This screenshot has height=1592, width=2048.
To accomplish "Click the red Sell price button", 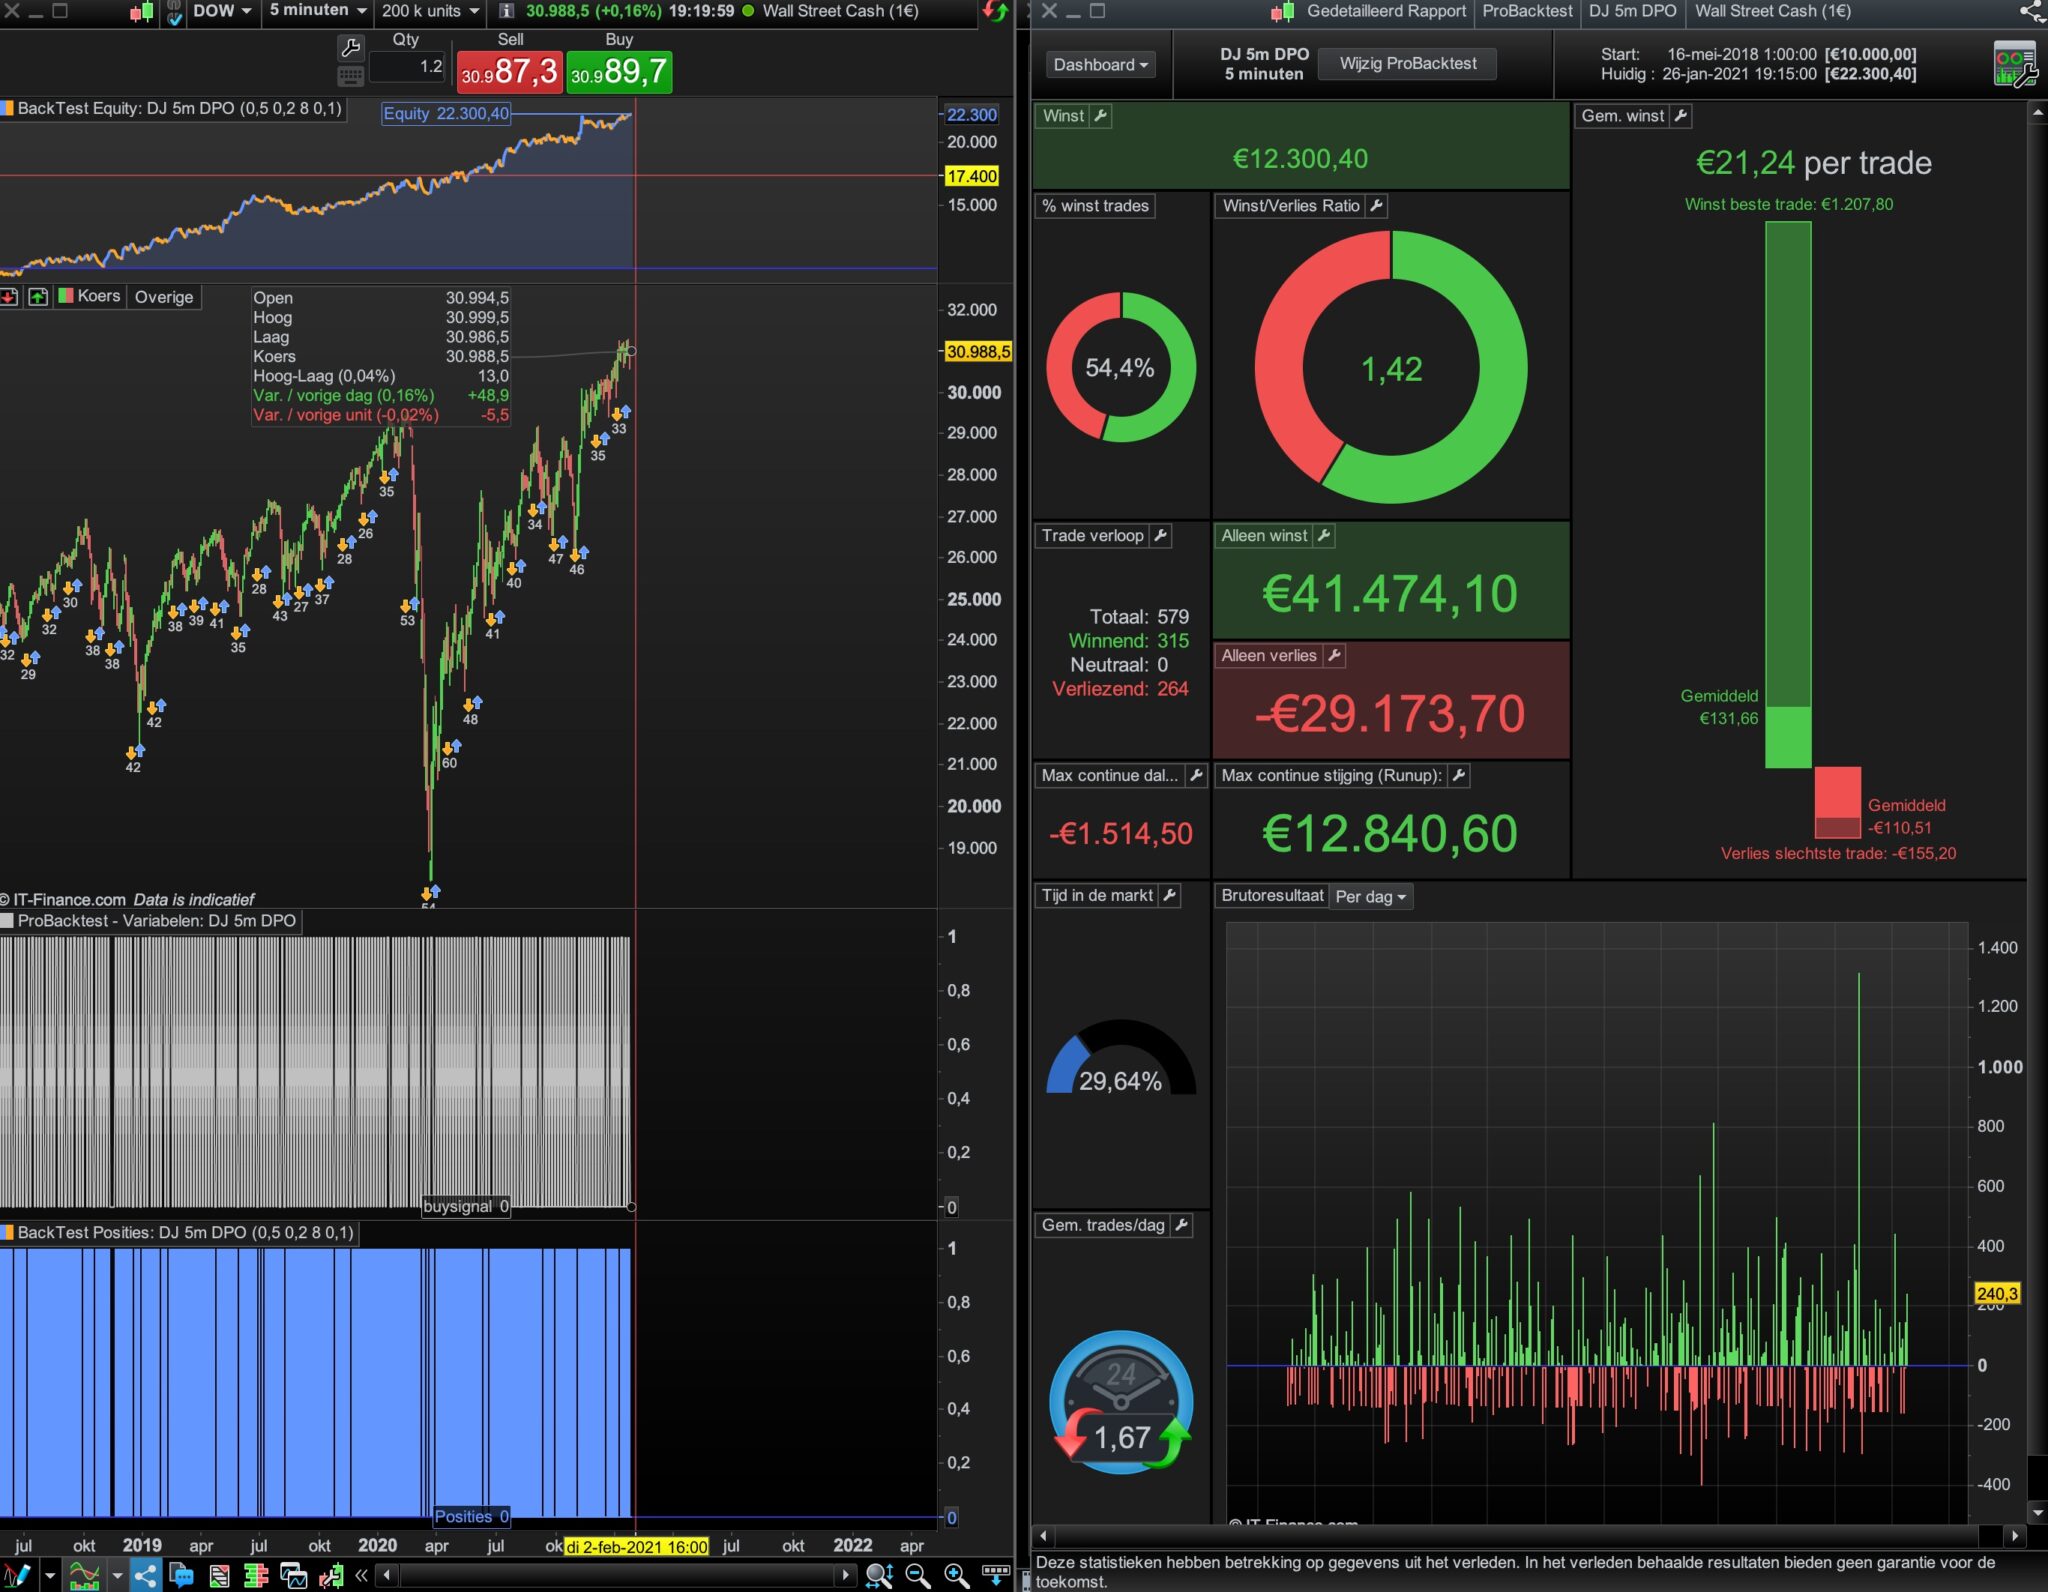I will 509,72.
